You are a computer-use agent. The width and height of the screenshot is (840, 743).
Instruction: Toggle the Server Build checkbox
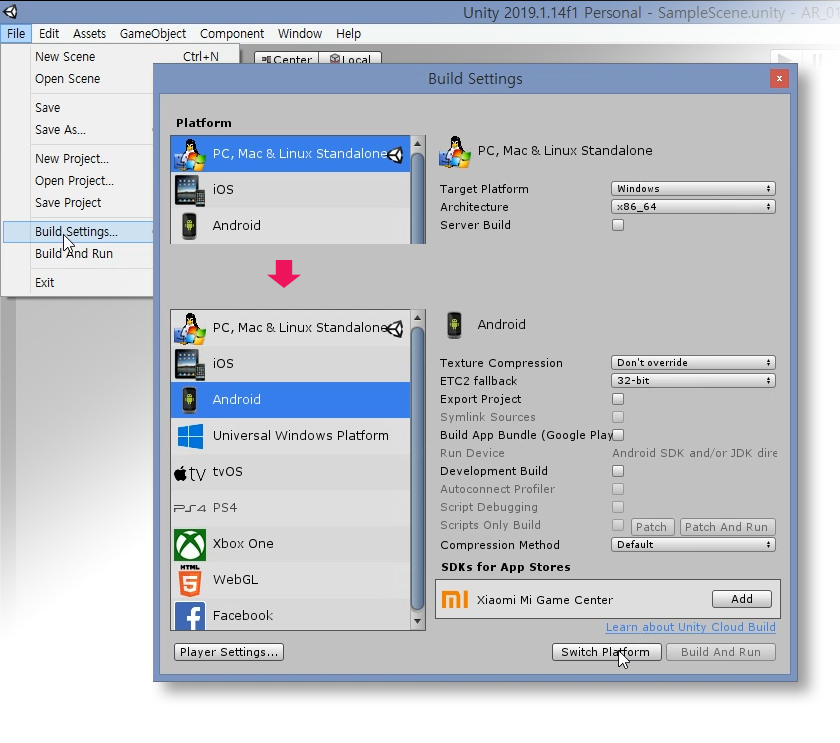click(618, 225)
